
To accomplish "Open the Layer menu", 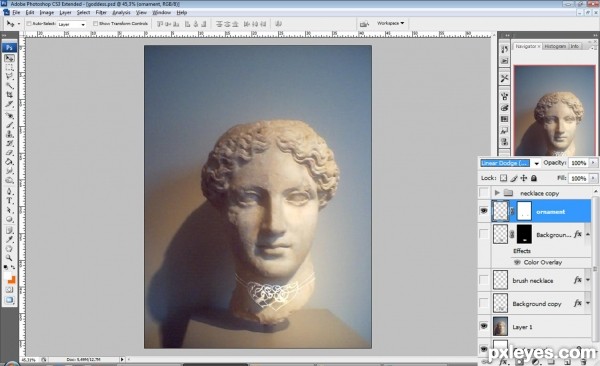I will pyautogui.click(x=65, y=13).
